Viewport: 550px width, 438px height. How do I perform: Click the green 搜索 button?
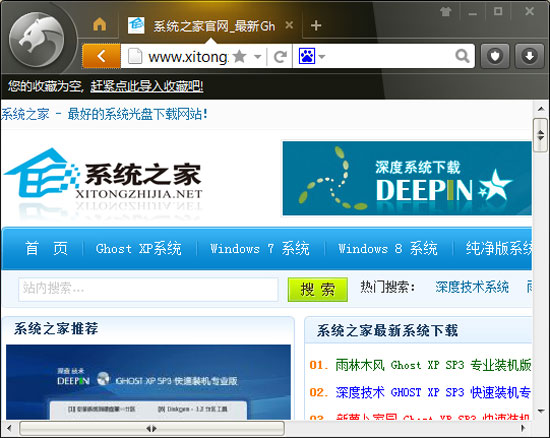click(317, 289)
